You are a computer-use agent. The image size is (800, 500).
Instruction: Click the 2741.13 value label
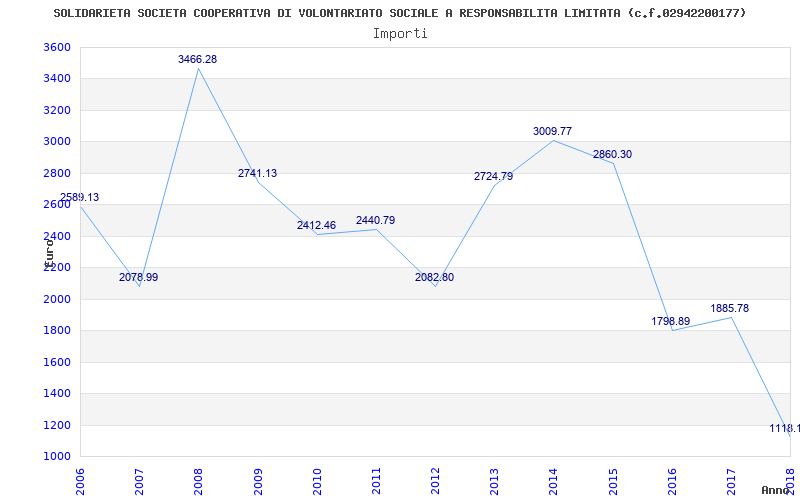[x=258, y=173]
